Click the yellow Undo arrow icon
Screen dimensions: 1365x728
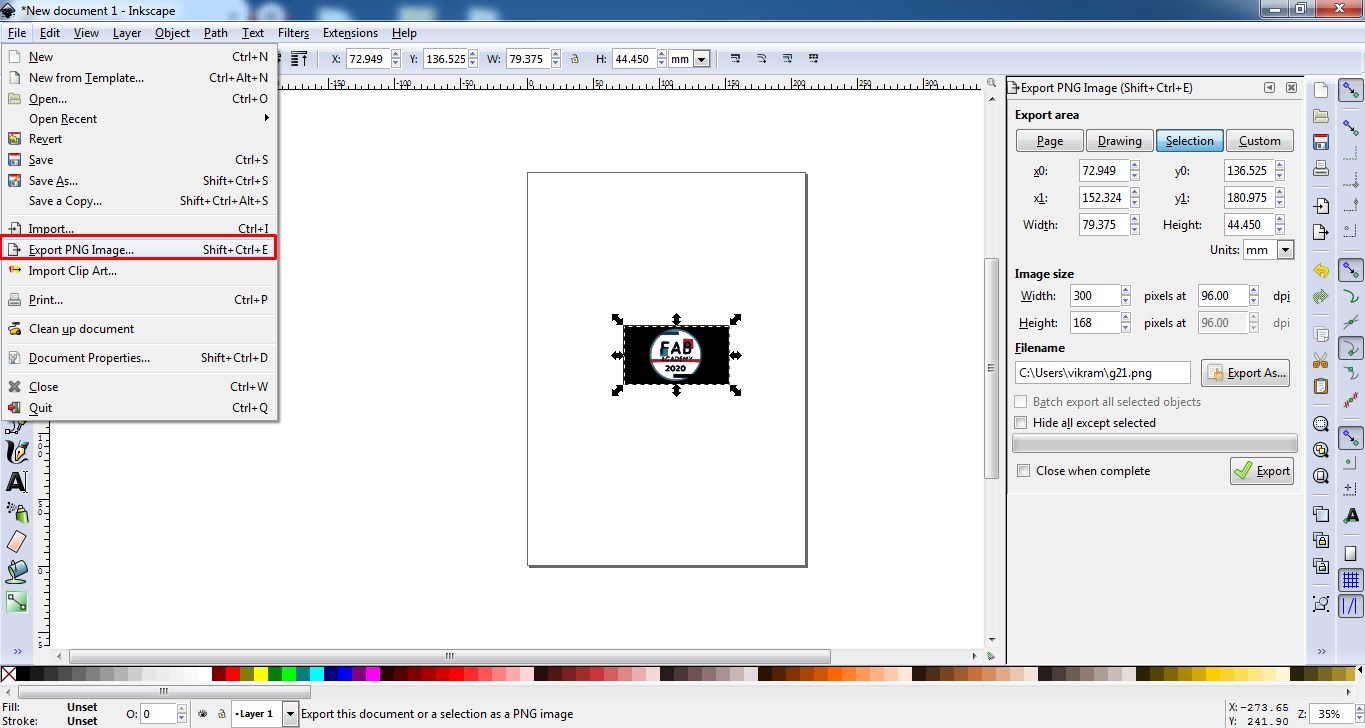pyautogui.click(x=1321, y=271)
